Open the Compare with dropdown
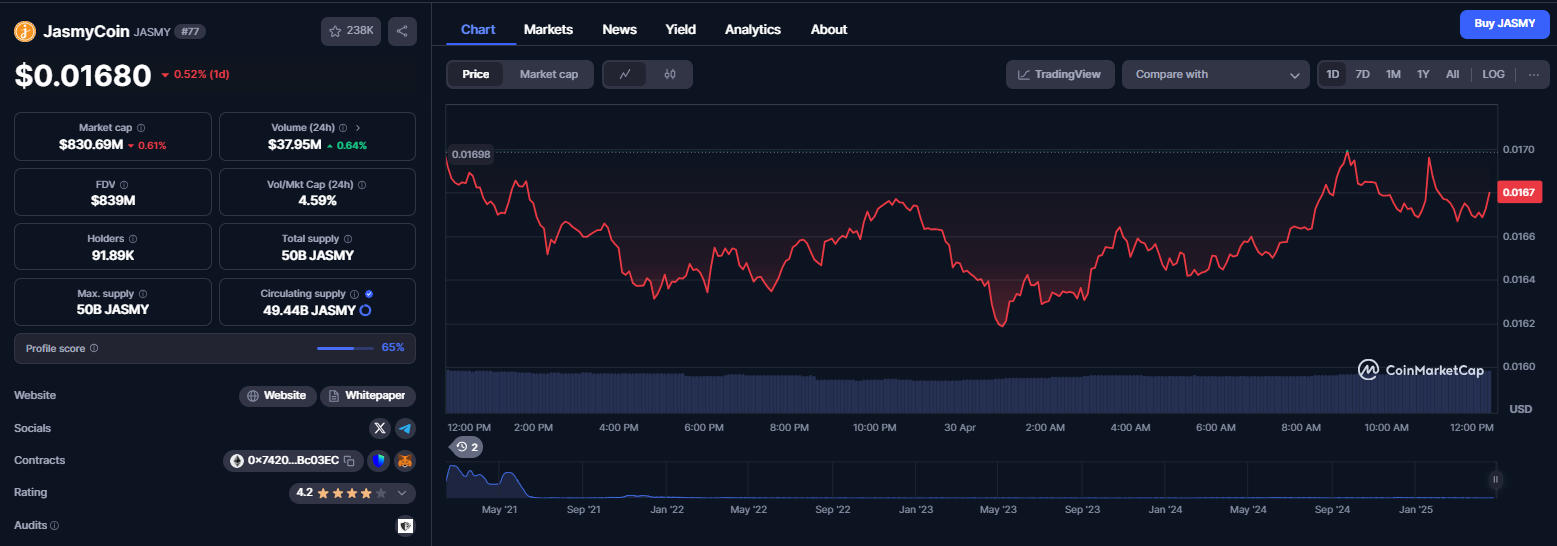Screen dimensions: 1557x546 (x=1216, y=74)
